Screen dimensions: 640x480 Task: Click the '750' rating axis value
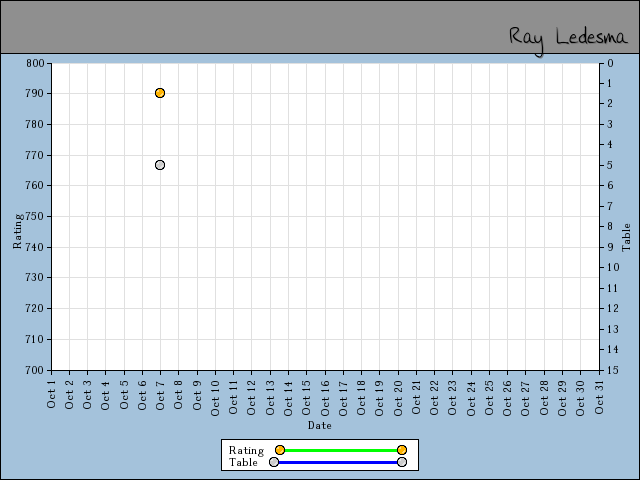pos(35,216)
